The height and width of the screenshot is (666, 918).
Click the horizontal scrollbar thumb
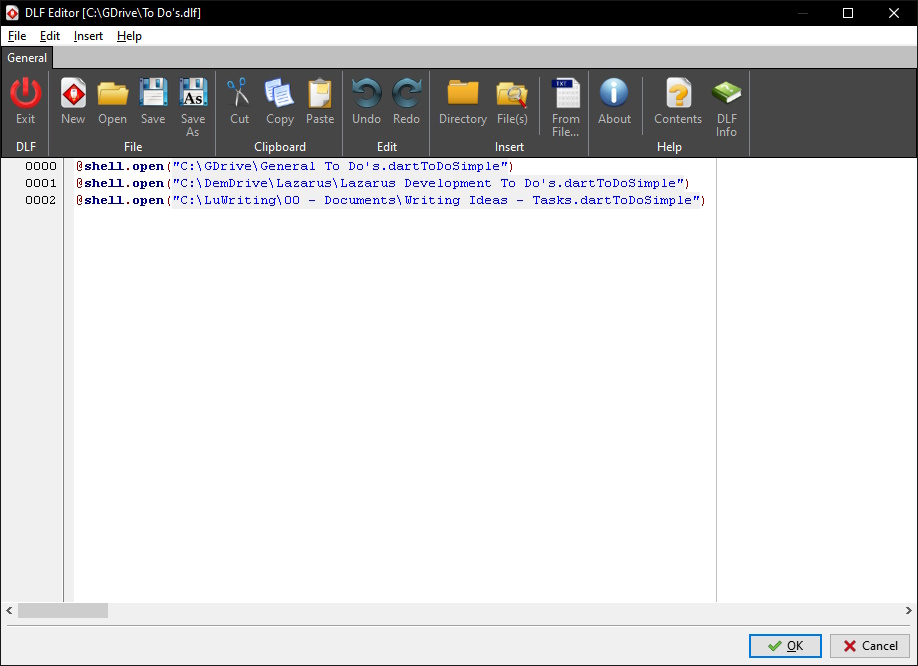[x=63, y=610]
